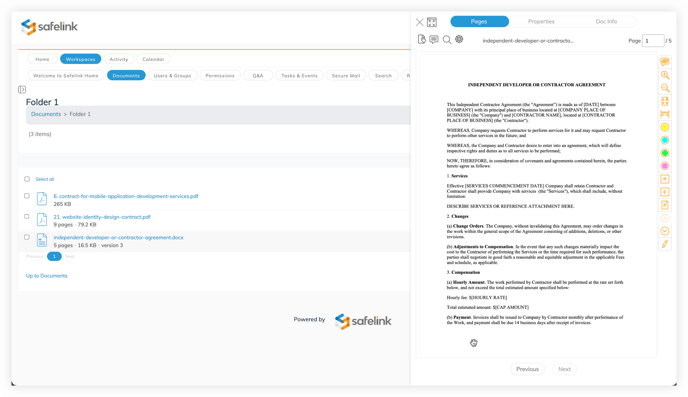This screenshot has height=397, width=688.
Task: Open the comments speech-bubble icon
Action: point(434,39)
